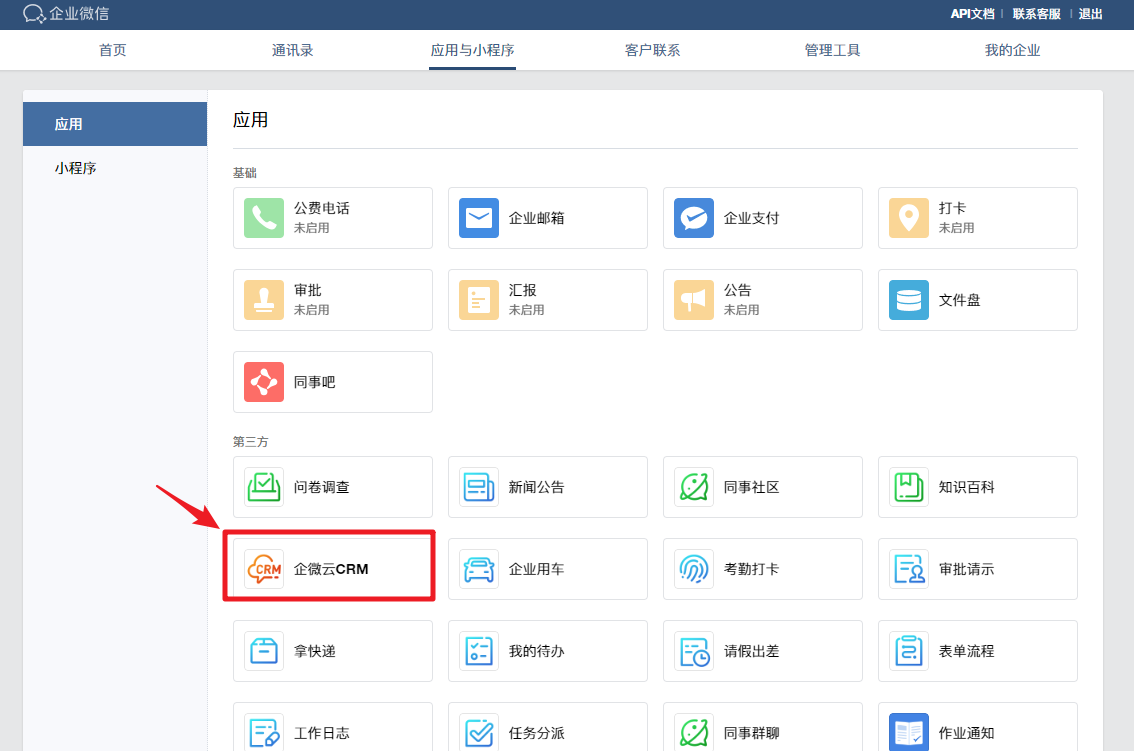
Task: Open the 管理工具 tab
Action: (832, 50)
